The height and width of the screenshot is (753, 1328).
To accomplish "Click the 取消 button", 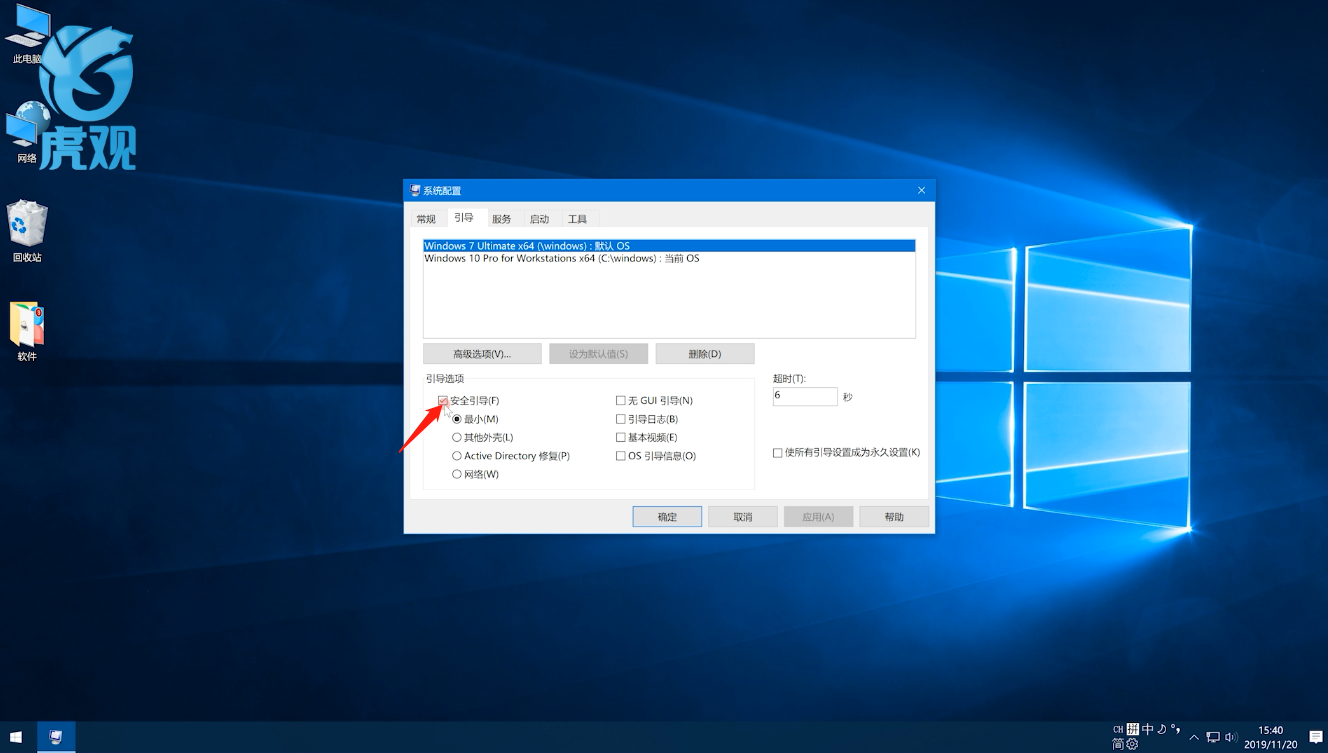I will 742,517.
